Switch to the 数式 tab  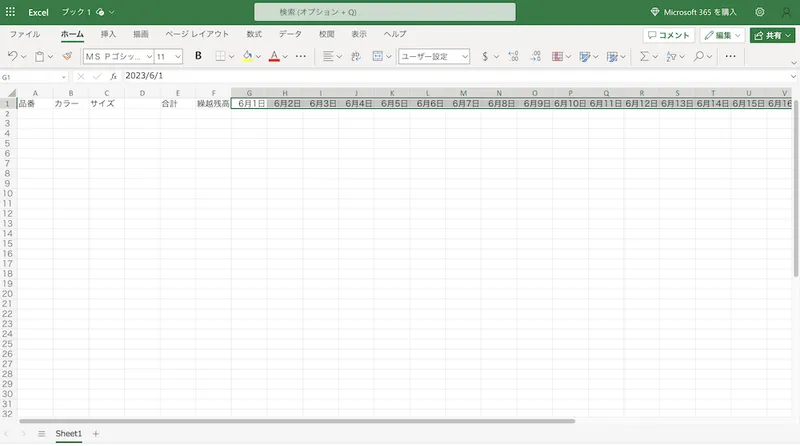pyautogui.click(x=254, y=34)
